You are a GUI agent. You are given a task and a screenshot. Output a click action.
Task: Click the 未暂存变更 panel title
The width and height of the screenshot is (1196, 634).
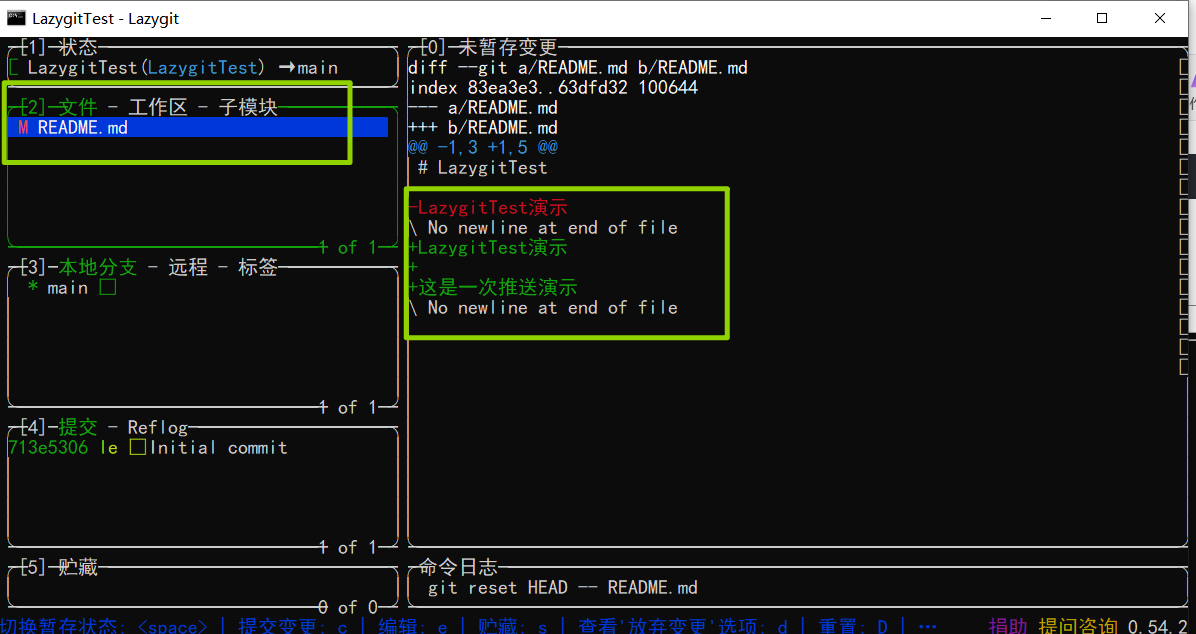click(508, 47)
